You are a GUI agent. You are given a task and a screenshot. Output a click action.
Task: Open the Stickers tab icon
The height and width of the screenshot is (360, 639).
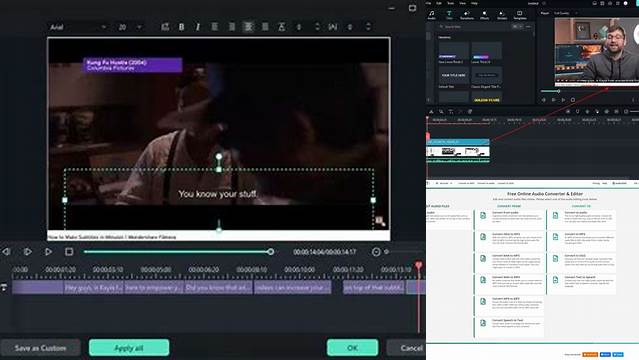coord(502,15)
